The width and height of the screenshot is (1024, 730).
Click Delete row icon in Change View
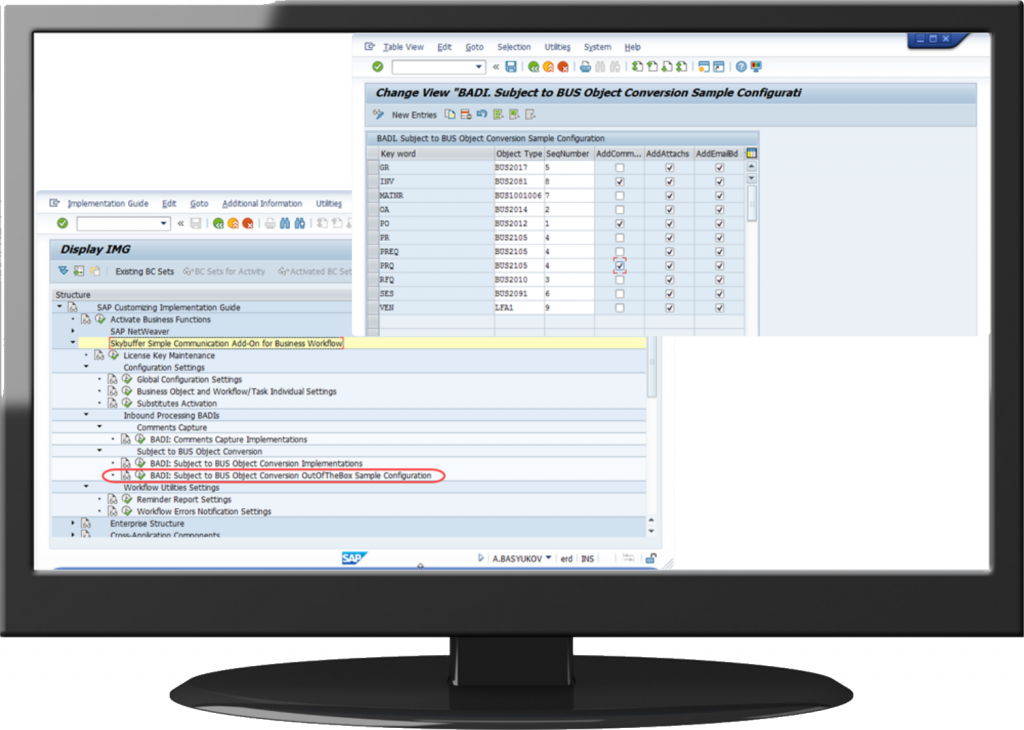point(466,114)
